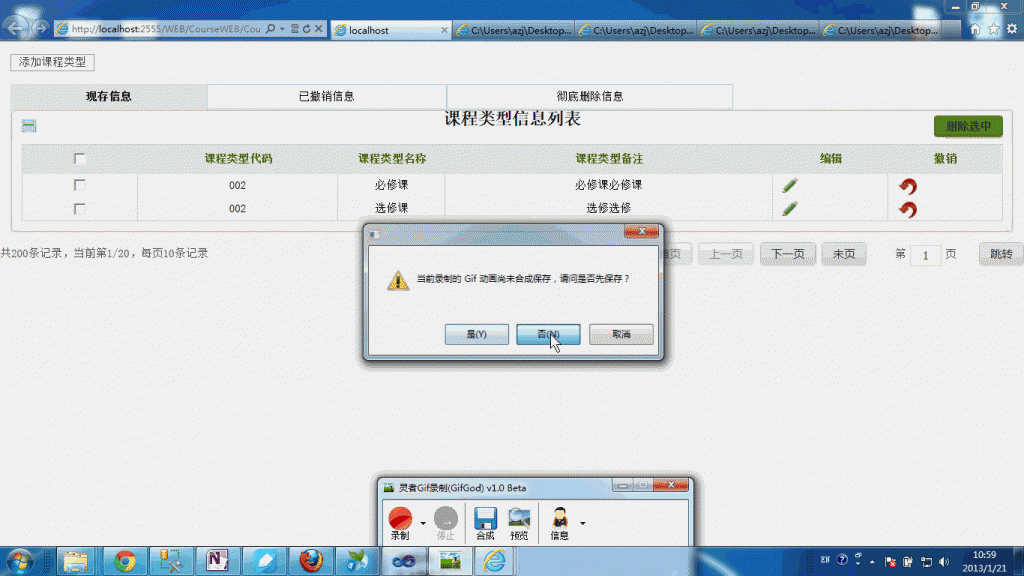The width and height of the screenshot is (1024, 576).
Task: Click the 添加课程类型 button
Action: tap(50, 62)
